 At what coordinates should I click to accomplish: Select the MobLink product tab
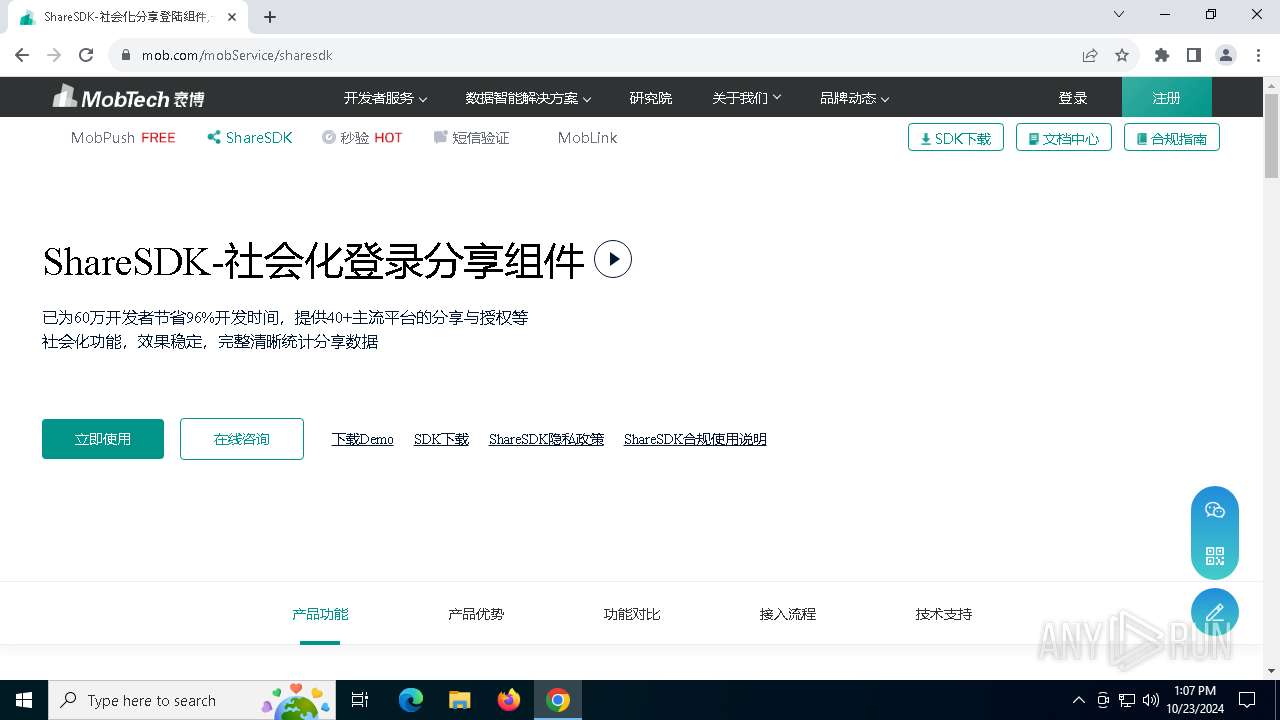point(588,138)
